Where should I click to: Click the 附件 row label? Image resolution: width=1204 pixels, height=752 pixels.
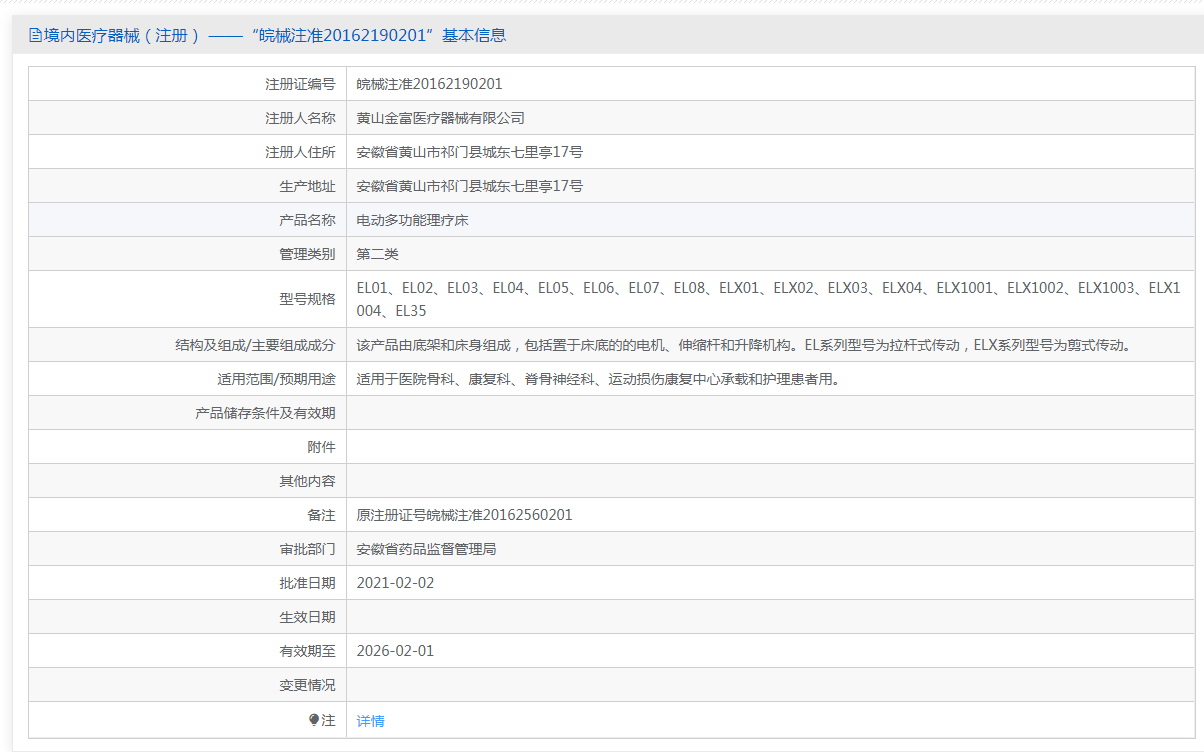click(321, 447)
